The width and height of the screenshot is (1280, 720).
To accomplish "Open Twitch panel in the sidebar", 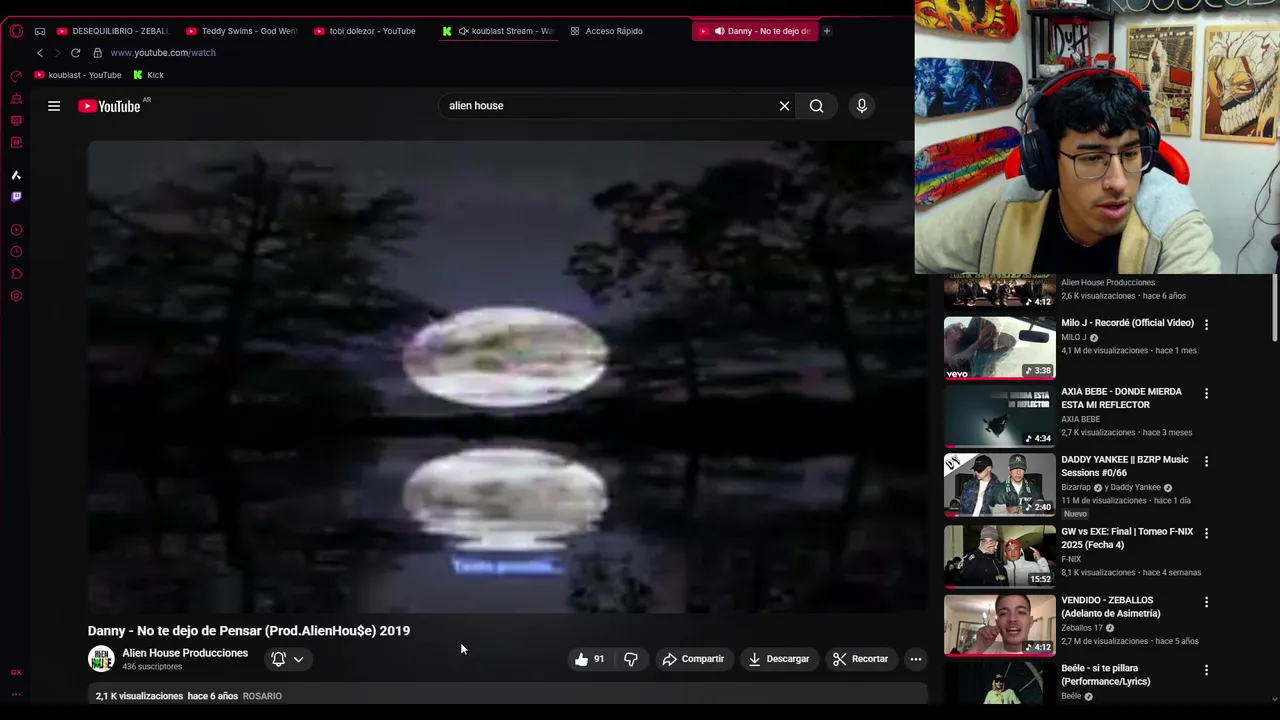I will [x=16, y=197].
